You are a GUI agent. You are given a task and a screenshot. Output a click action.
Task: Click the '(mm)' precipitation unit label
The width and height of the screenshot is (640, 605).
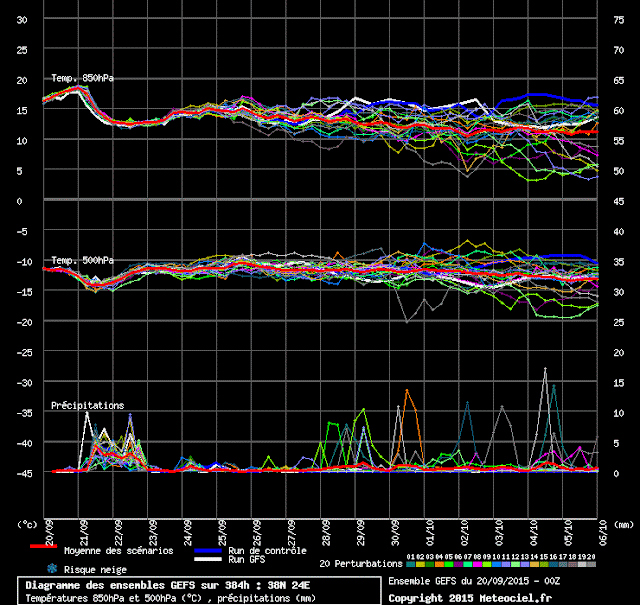click(624, 524)
